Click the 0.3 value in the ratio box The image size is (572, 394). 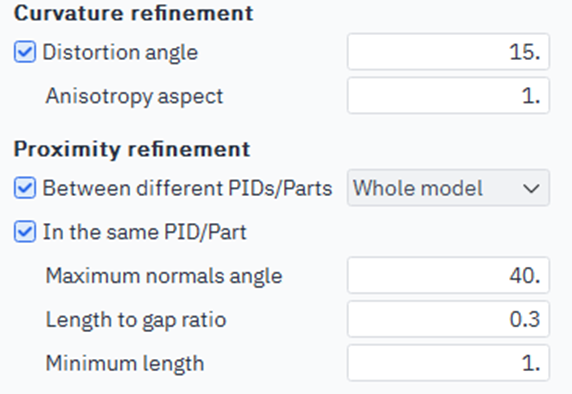pyautogui.click(x=525, y=320)
